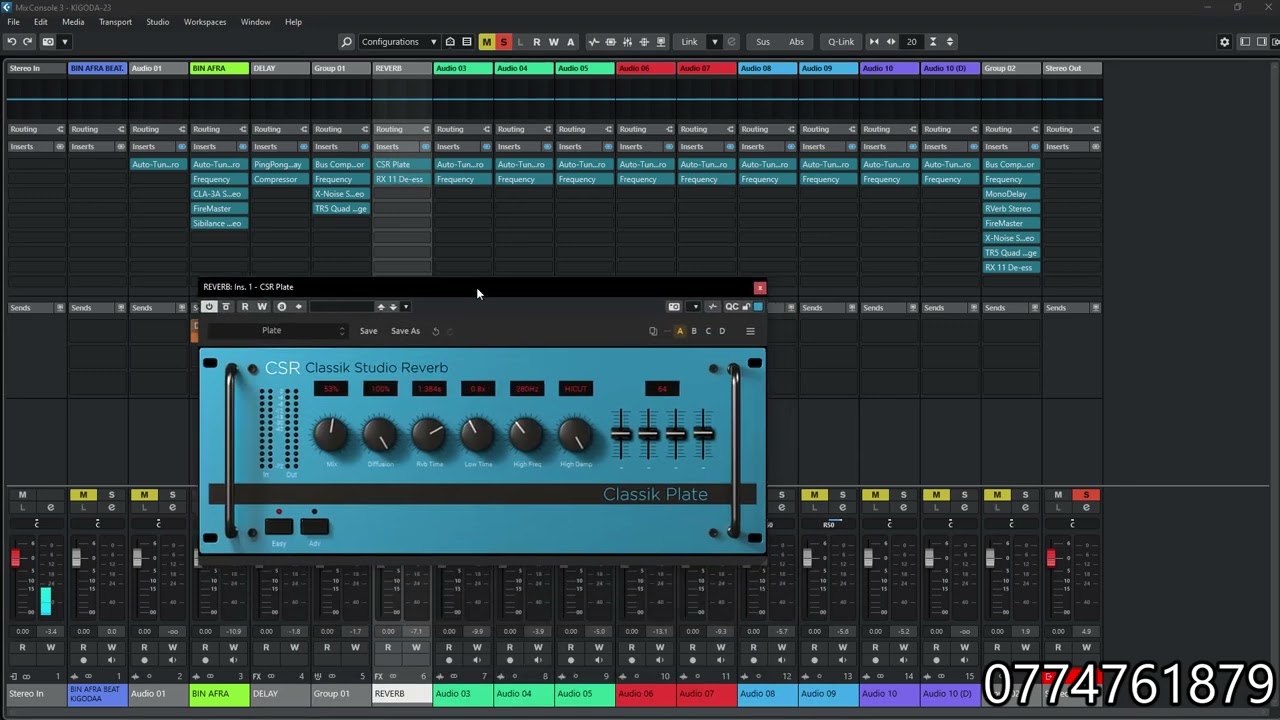Select the REVERB channel name at the bottom
1280x720 pixels.
(402, 694)
